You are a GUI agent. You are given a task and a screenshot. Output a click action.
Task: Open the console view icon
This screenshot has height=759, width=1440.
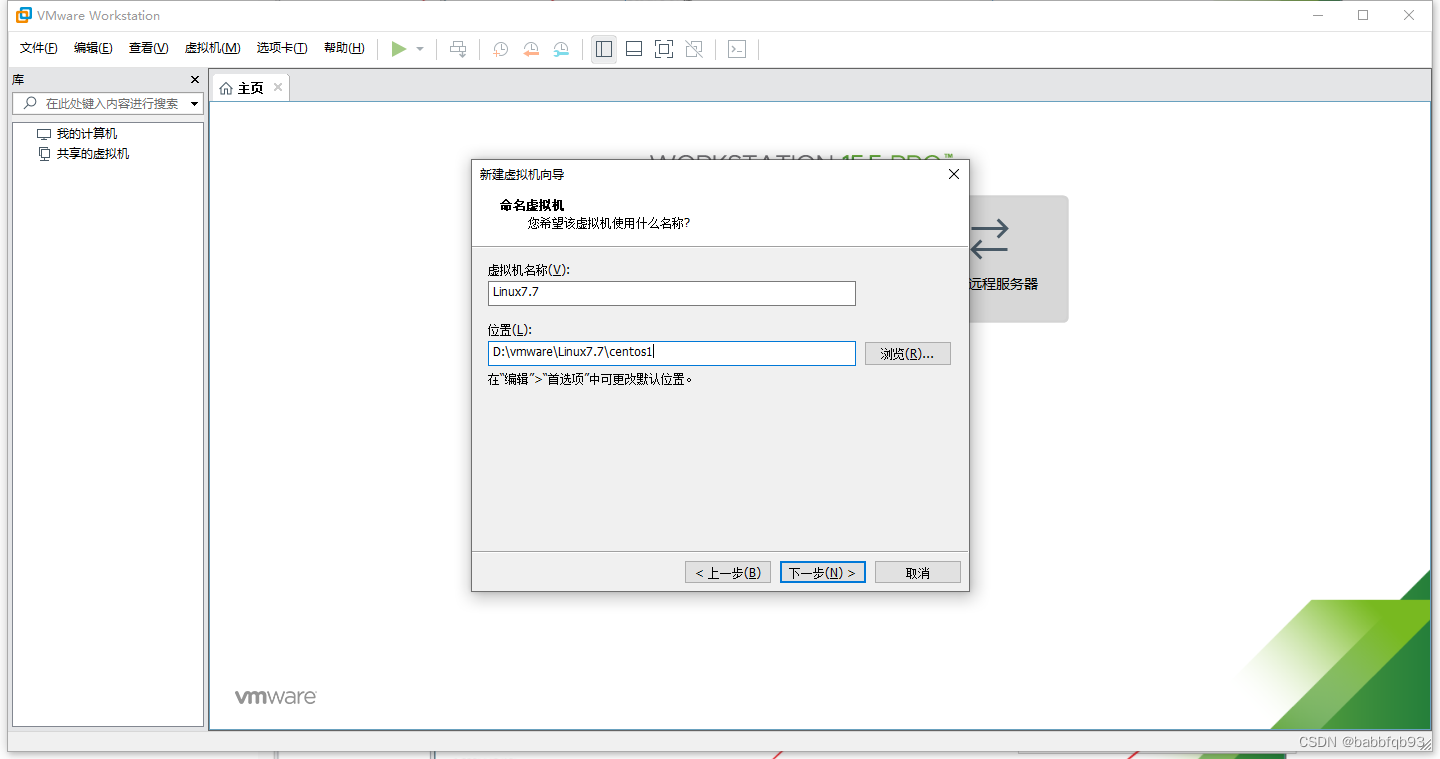(x=737, y=49)
